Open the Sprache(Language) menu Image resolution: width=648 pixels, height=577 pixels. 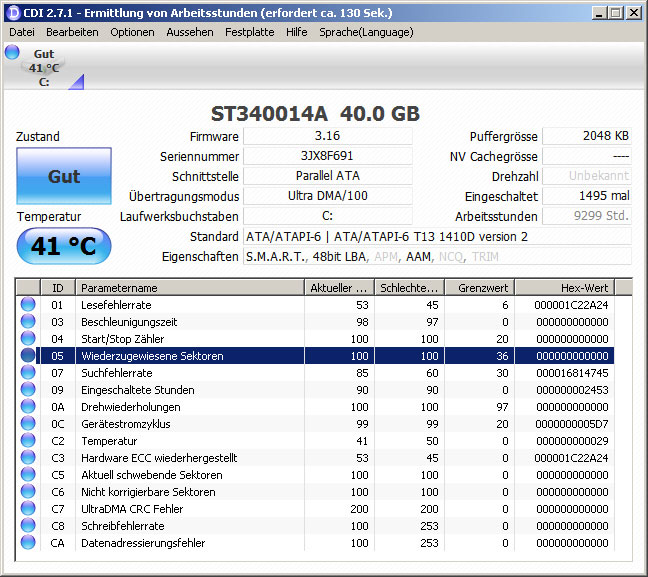click(366, 32)
